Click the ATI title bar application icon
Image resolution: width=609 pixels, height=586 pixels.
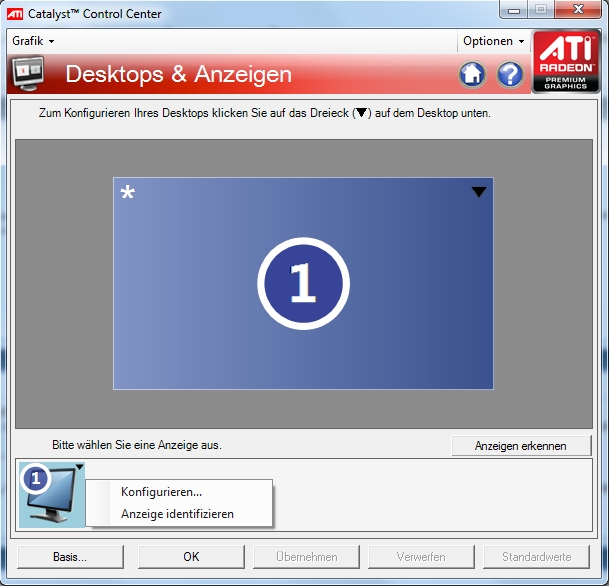15,14
